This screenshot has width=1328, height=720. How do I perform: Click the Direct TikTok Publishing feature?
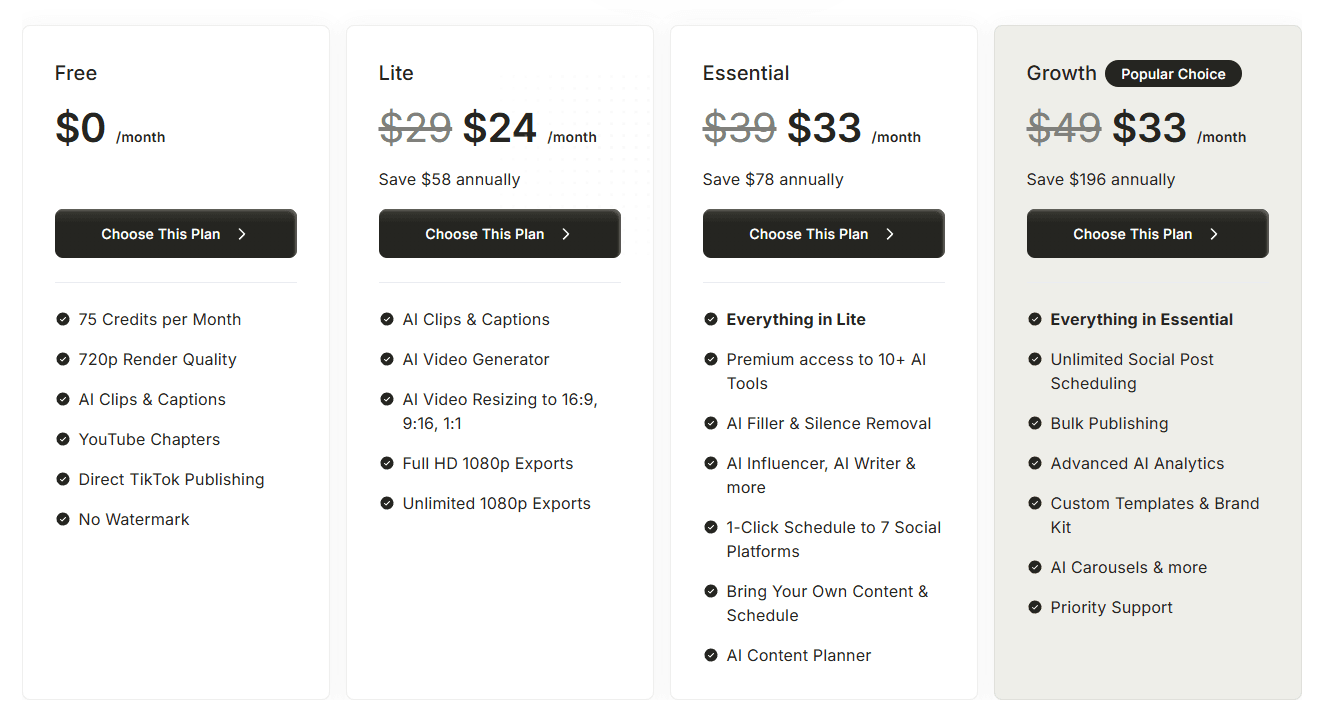point(171,480)
